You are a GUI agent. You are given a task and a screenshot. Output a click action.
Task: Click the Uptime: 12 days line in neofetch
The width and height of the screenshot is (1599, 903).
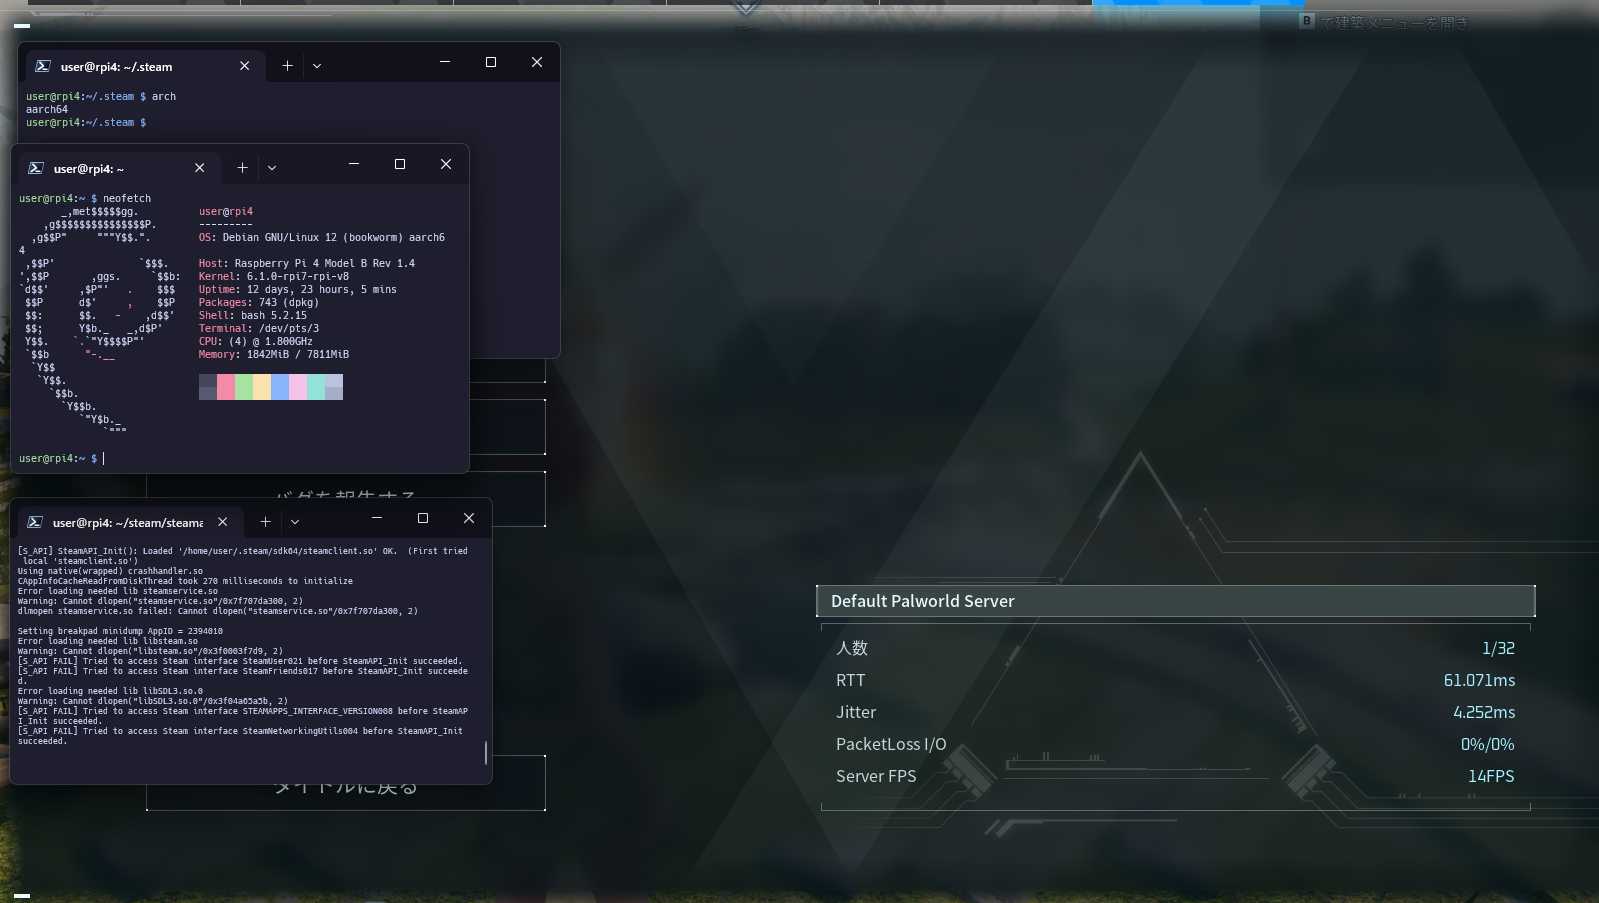298,290
